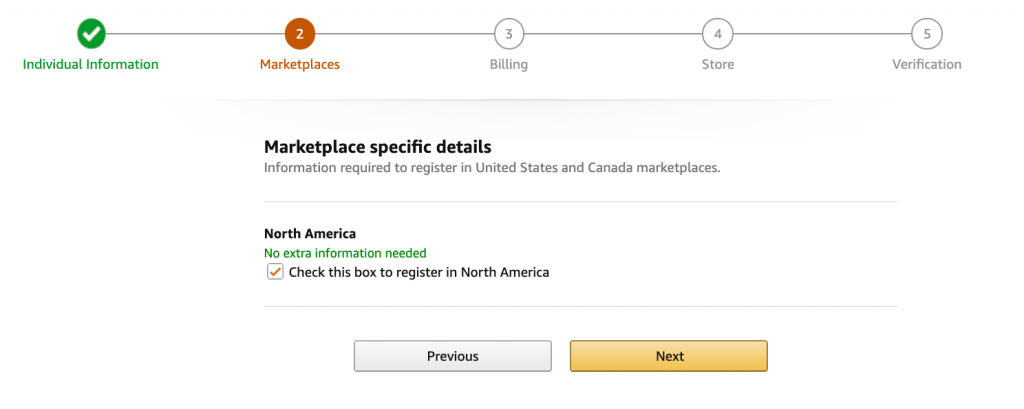The height and width of the screenshot is (409, 1024).
Task: Click "Check this box to register" label text
Action: pos(419,272)
